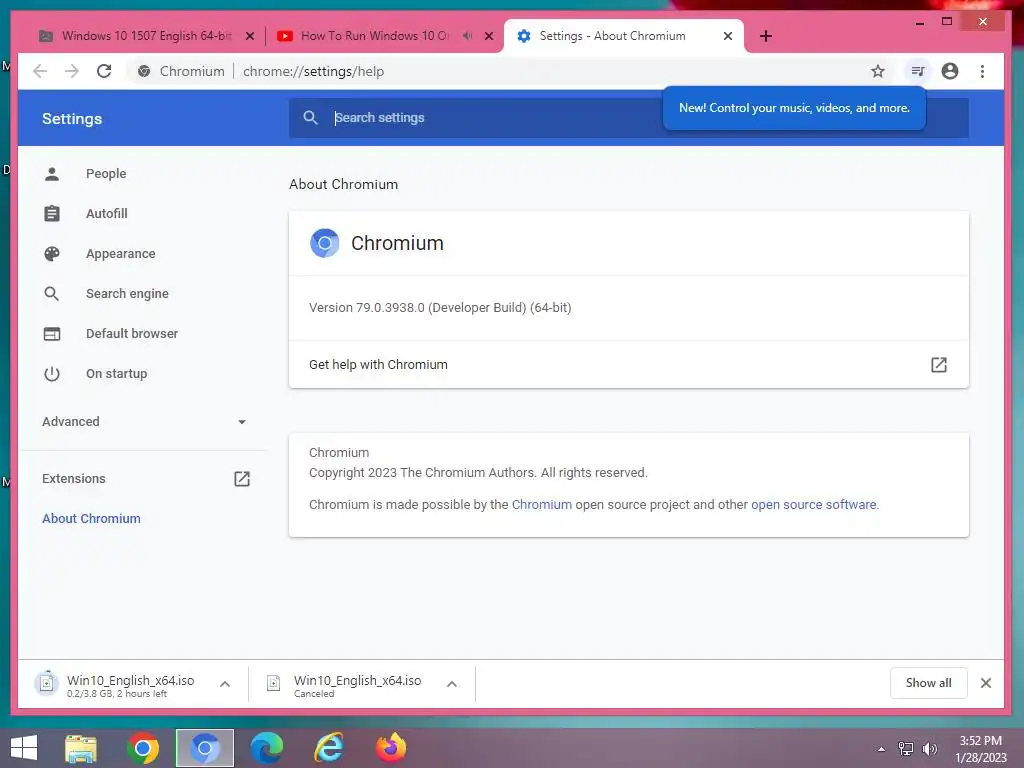Screen dimensions: 1024x768
Task: Follow the open source software link
Action: tap(814, 505)
